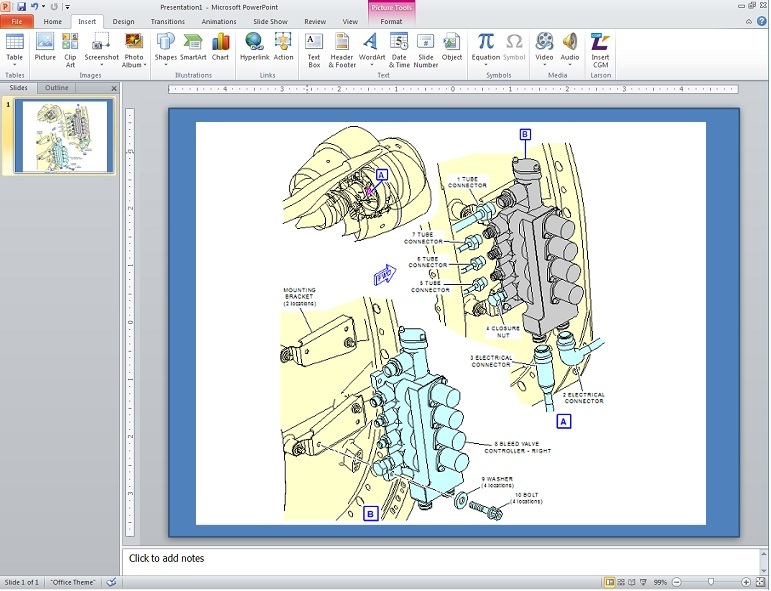Screen dimensions: 771x591
Task: Open the Outline pane tab
Action: coord(57,88)
